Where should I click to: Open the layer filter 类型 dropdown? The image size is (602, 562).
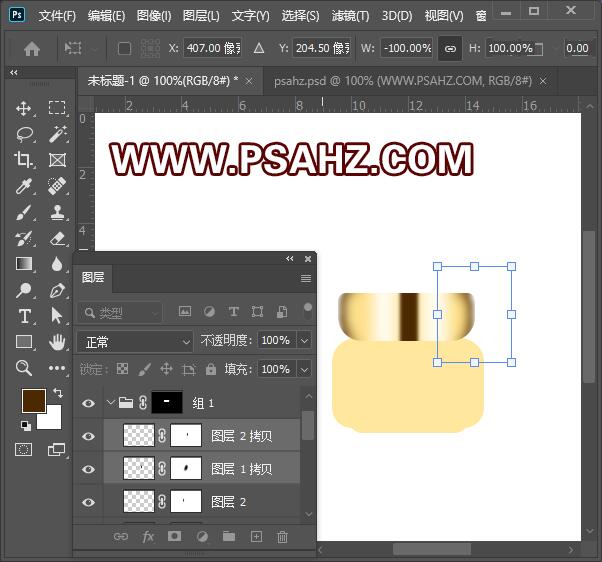[119, 313]
